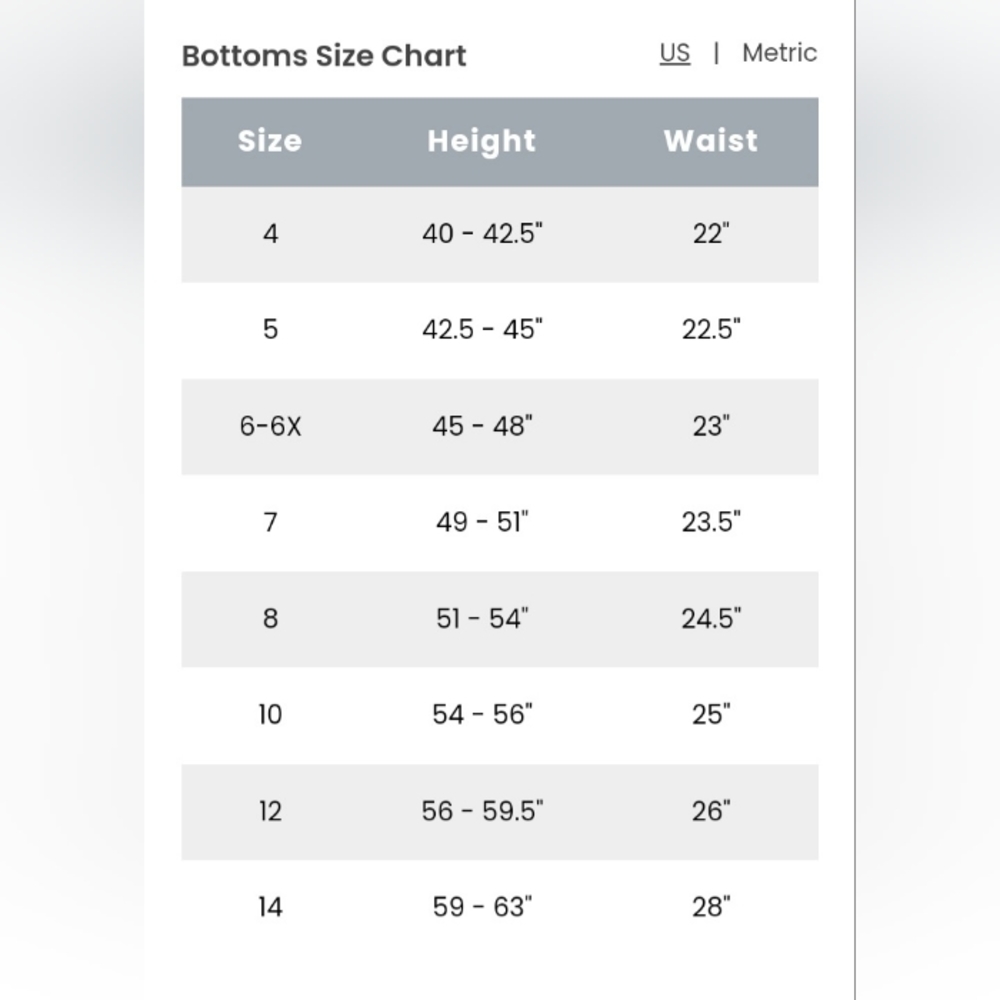1000x1000 pixels.
Task: Select the size 10 row label
Action: pyautogui.click(x=270, y=715)
